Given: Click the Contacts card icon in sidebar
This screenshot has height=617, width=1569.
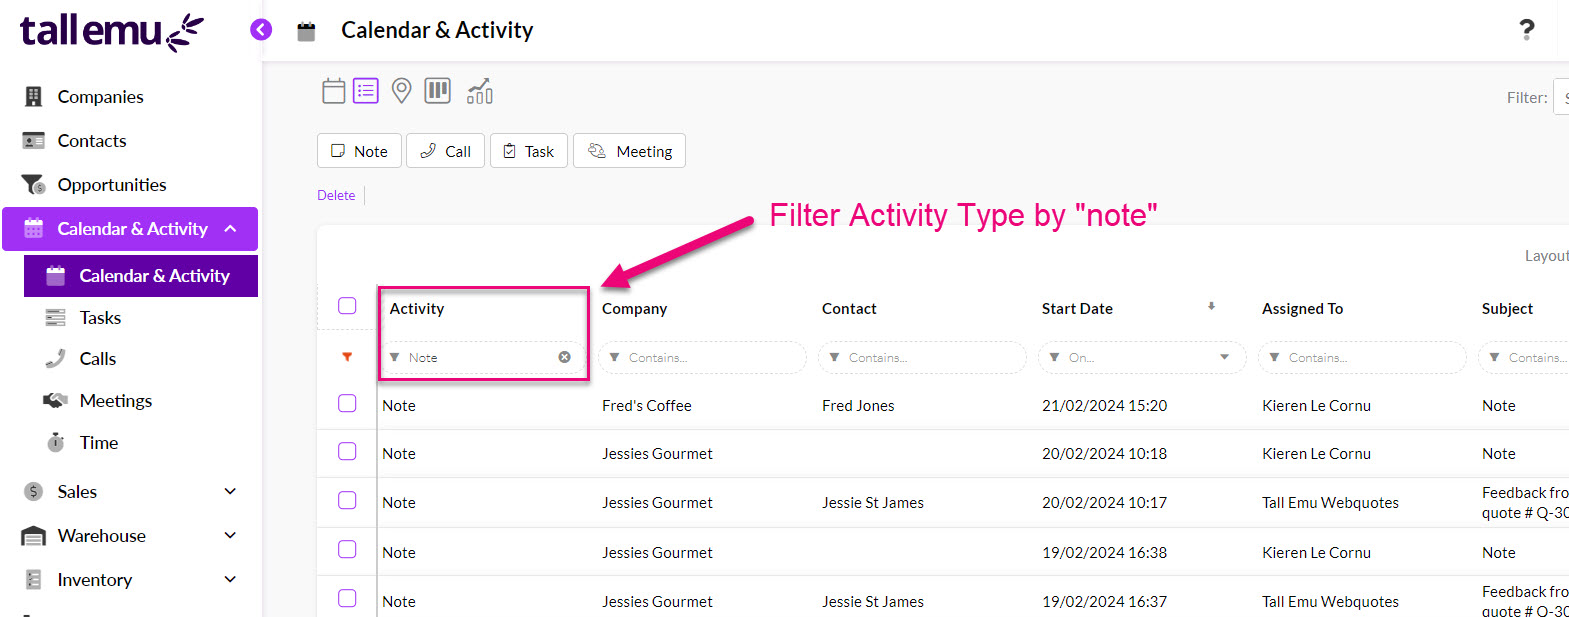Looking at the screenshot, I should pyautogui.click(x=33, y=141).
